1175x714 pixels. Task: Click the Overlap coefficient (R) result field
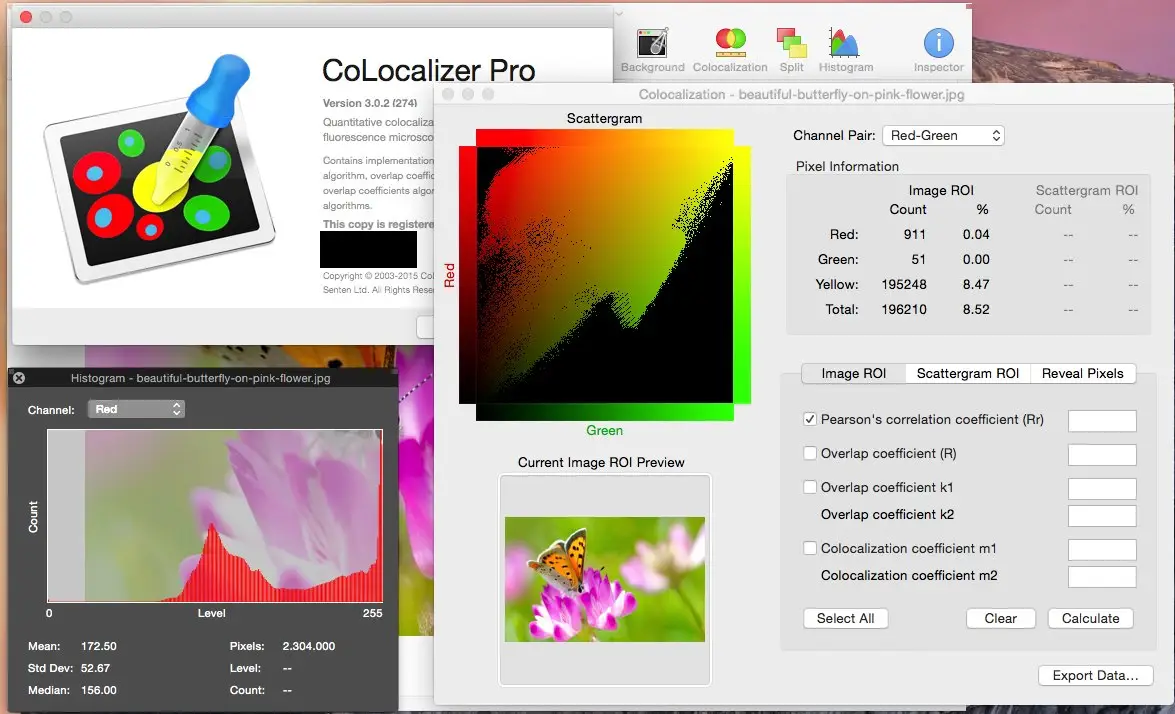point(1102,455)
